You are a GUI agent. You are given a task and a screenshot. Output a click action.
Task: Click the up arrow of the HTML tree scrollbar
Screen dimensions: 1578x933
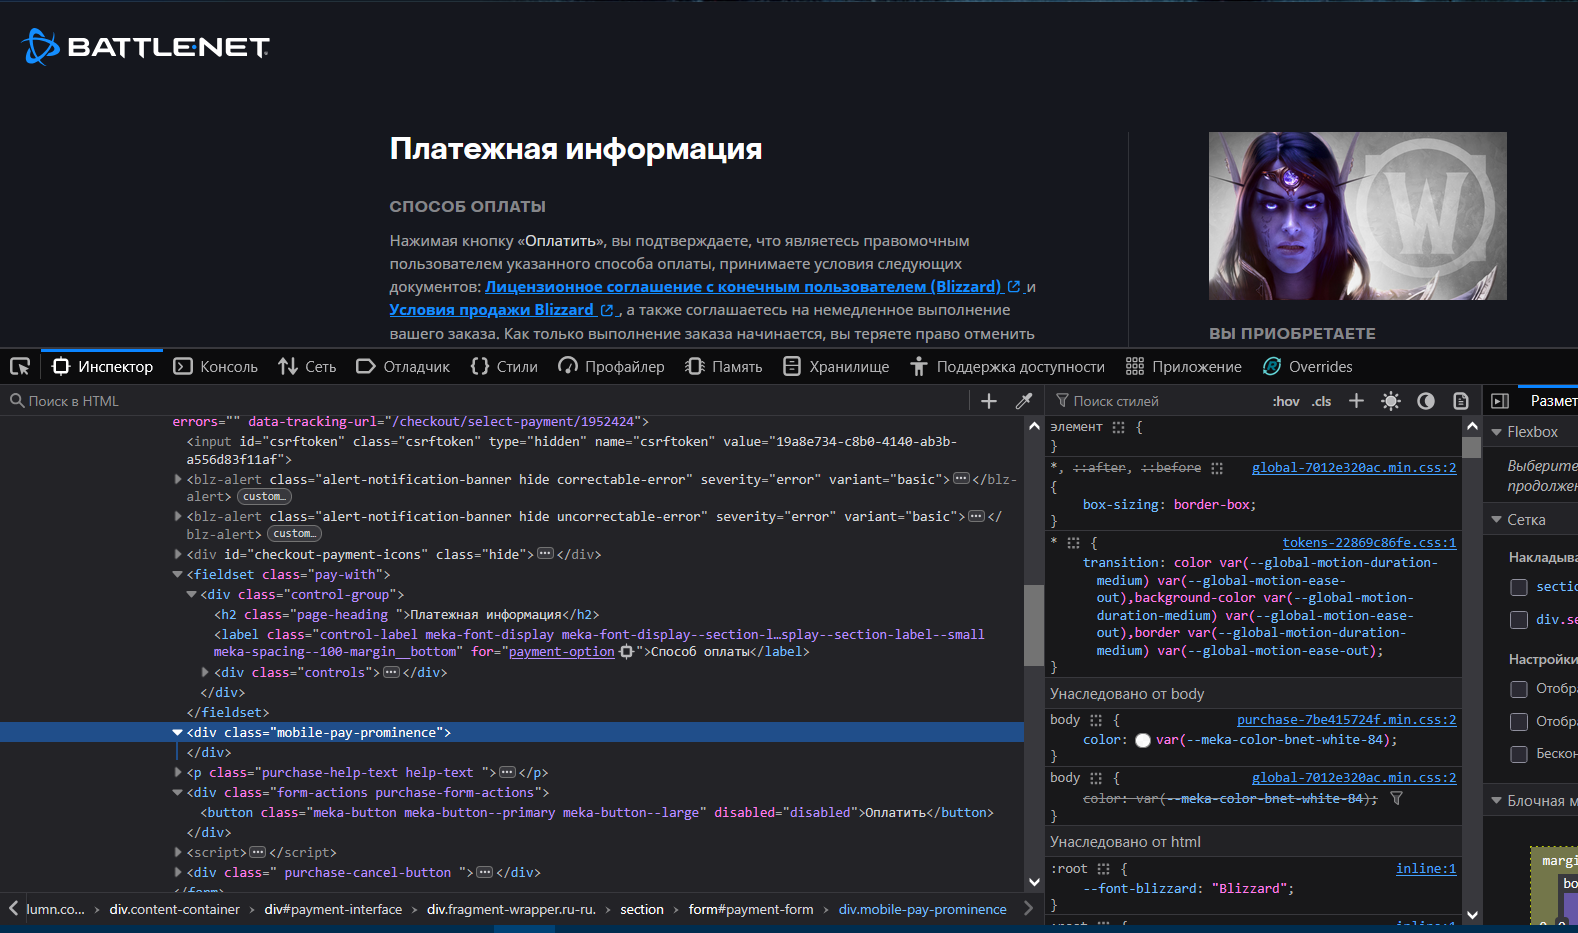click(1034, 426)
